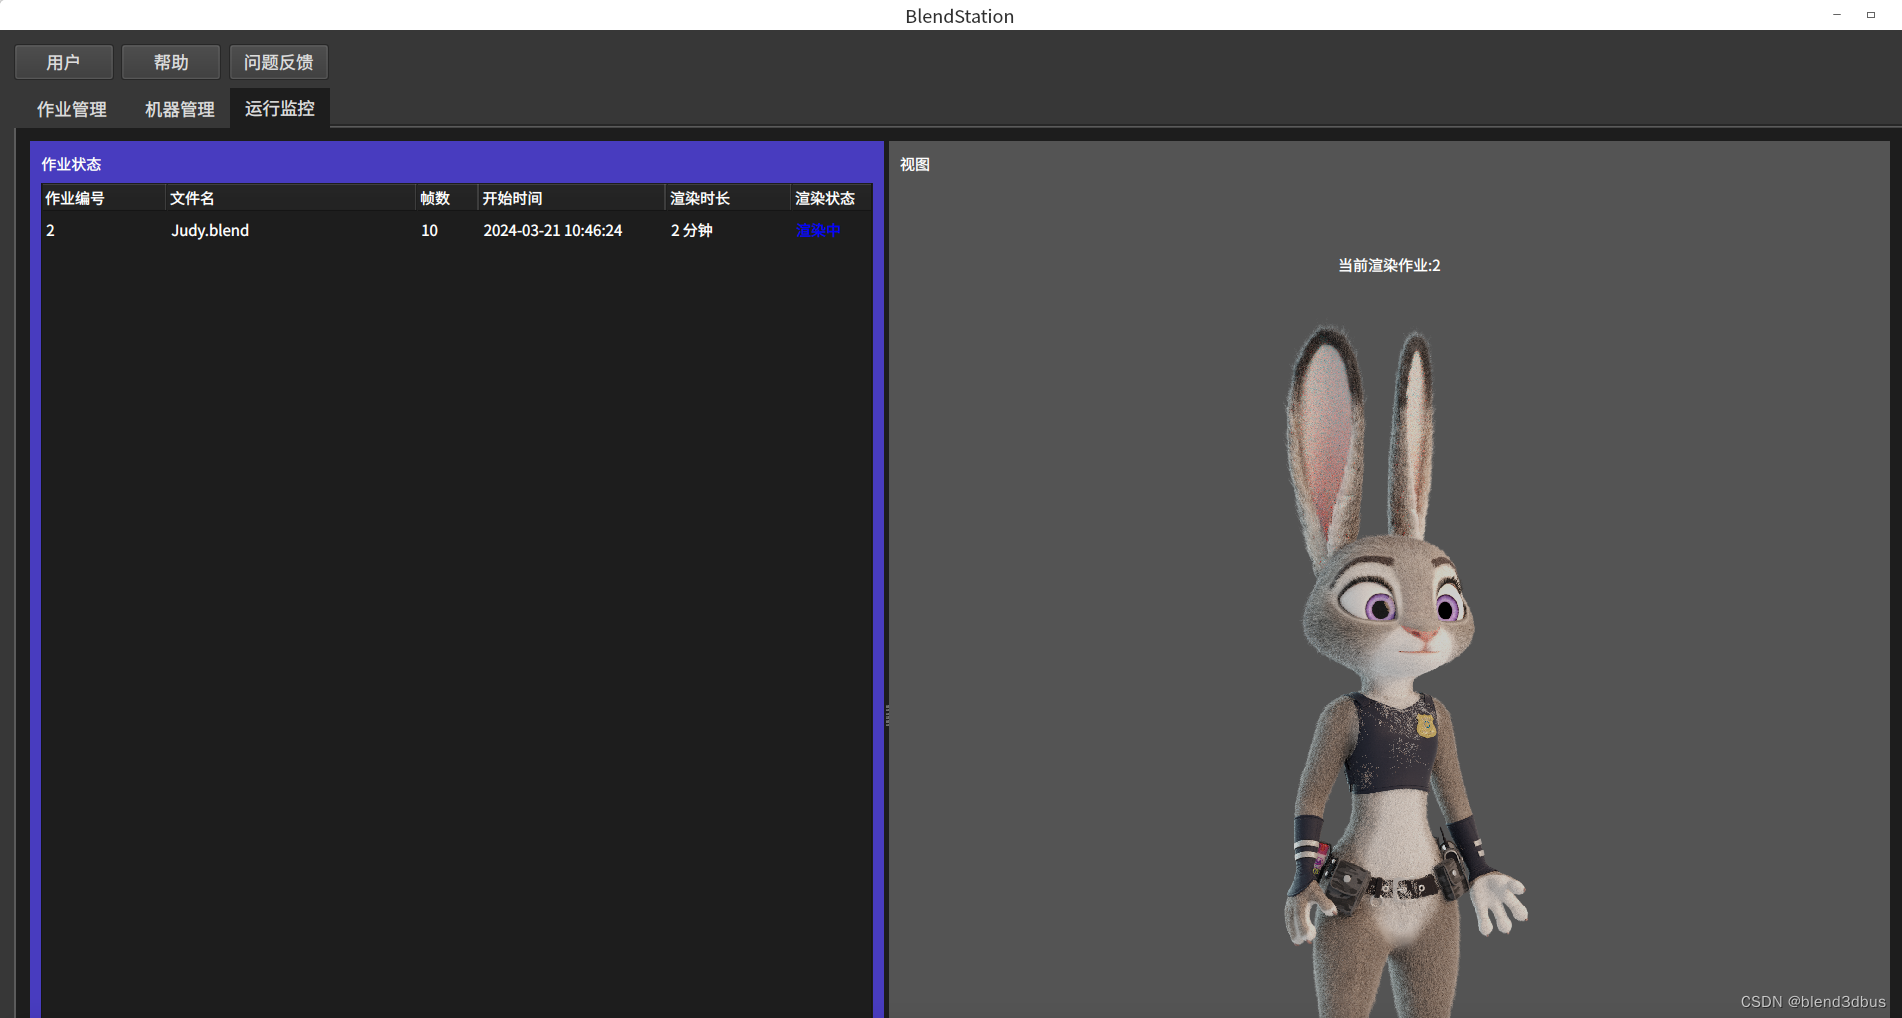Open the 问题反馈 button
Viewport: 1902px width, 1018px height.
(279, 62)
